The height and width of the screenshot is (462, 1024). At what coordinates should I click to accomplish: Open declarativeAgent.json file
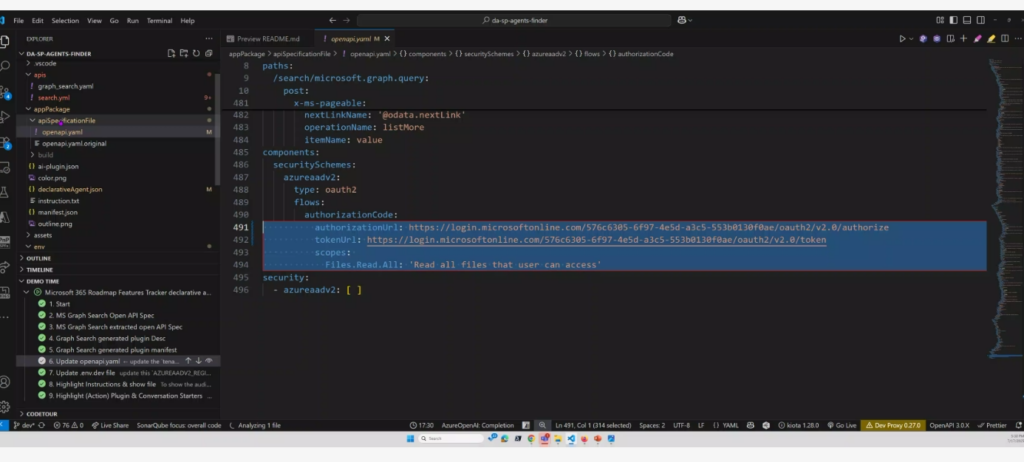(69, 189)
